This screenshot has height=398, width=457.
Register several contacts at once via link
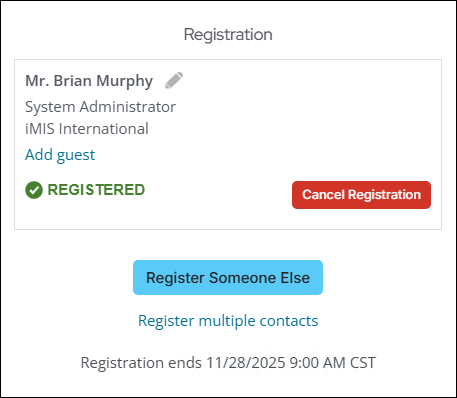click(228, 321)
